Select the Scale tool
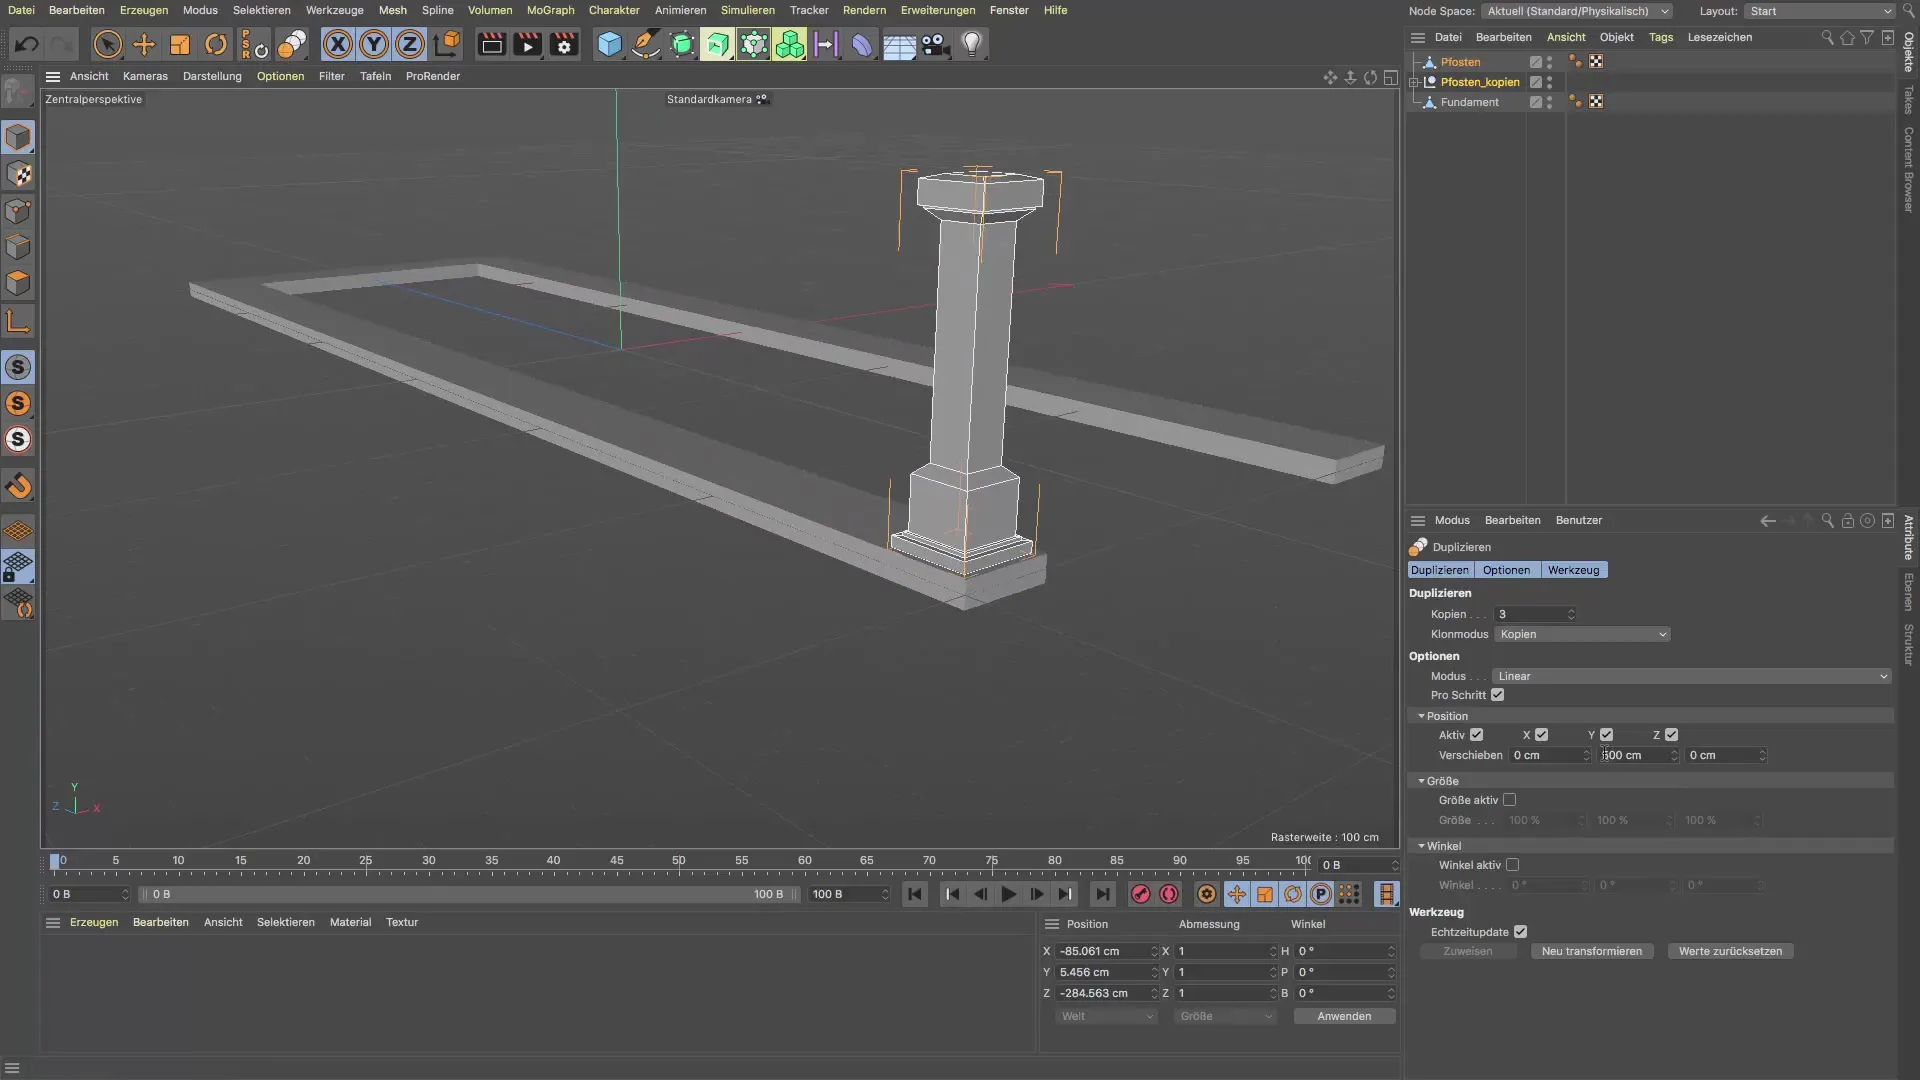 point(180,44)
